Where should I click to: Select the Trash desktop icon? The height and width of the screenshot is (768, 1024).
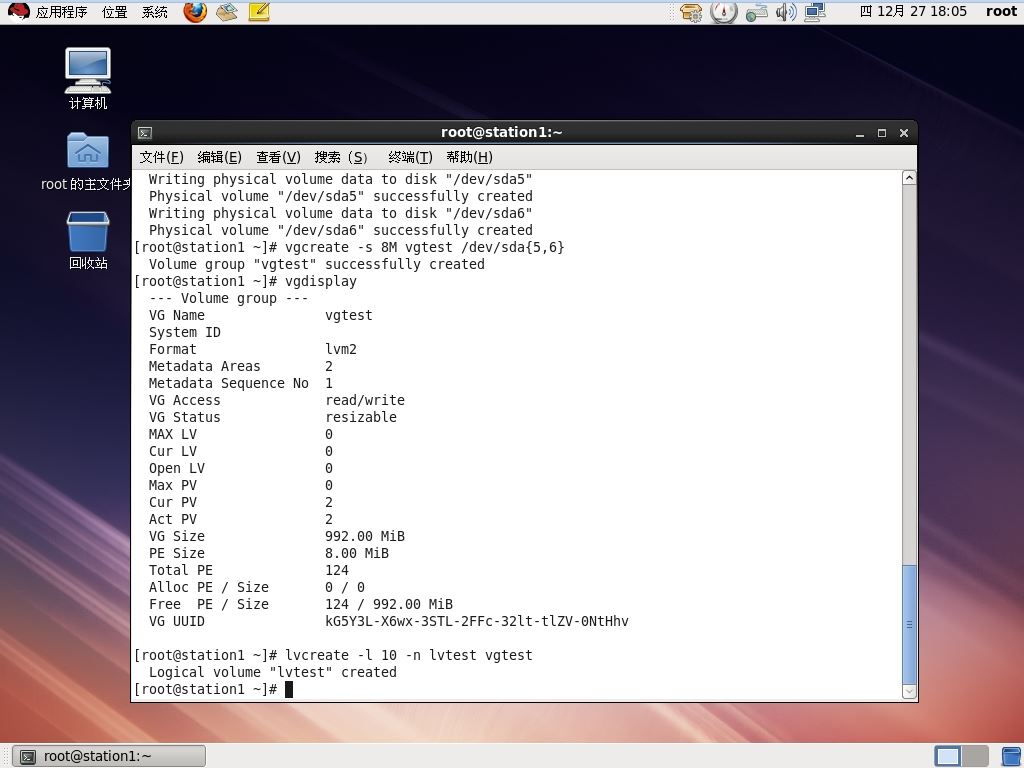point(88,240)
